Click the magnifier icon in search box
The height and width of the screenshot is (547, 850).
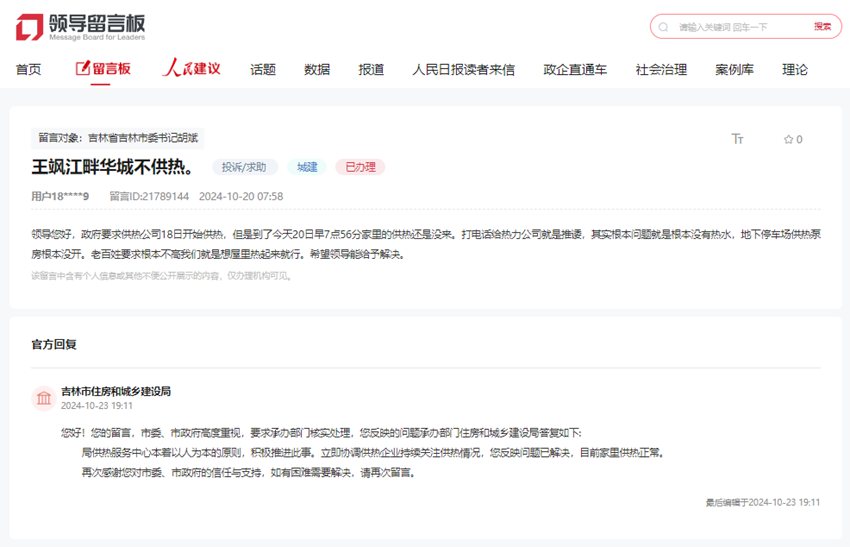[x=665, y=27]
